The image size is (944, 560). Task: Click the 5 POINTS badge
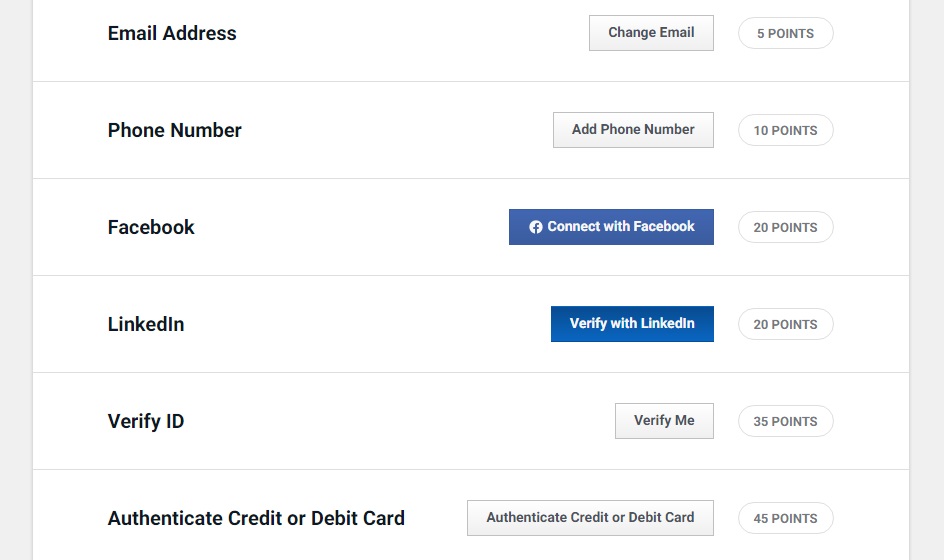(785, 33)
